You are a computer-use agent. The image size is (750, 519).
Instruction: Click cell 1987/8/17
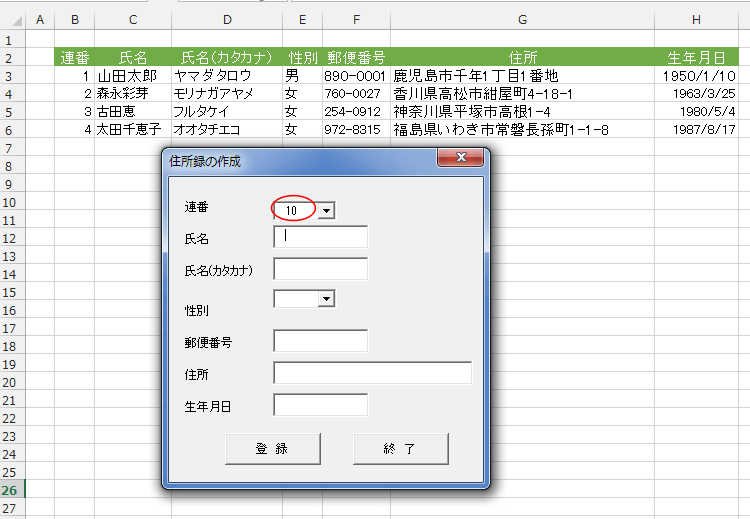pos(696,129)
